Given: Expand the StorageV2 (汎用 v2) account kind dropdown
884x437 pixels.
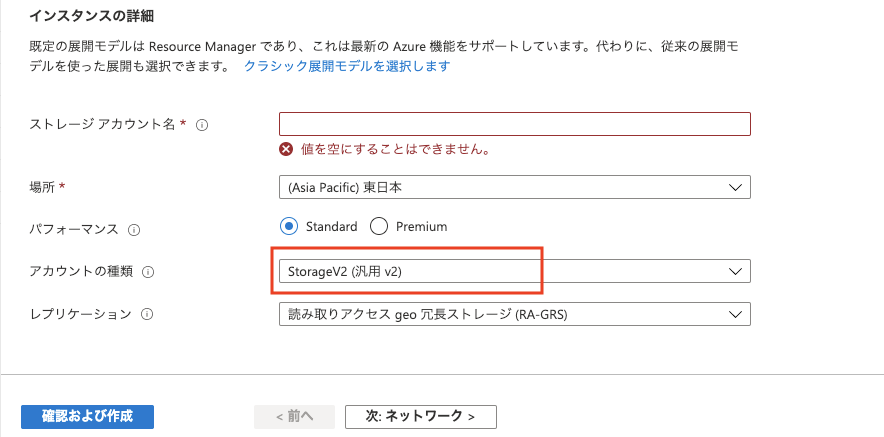Looking at the screenshot, I should click(x=515, y=271).
